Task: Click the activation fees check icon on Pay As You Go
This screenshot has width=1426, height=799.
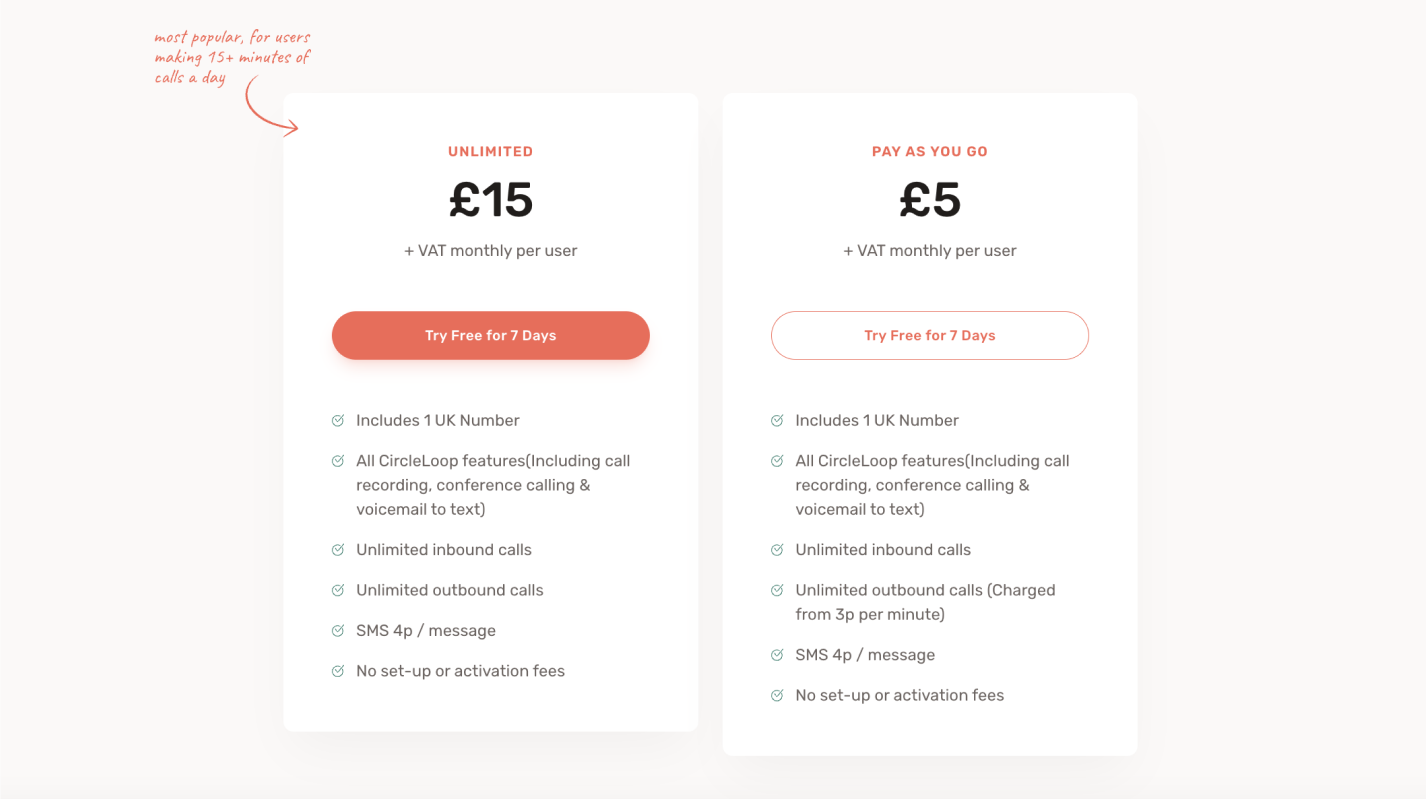Action: (776, 694)
